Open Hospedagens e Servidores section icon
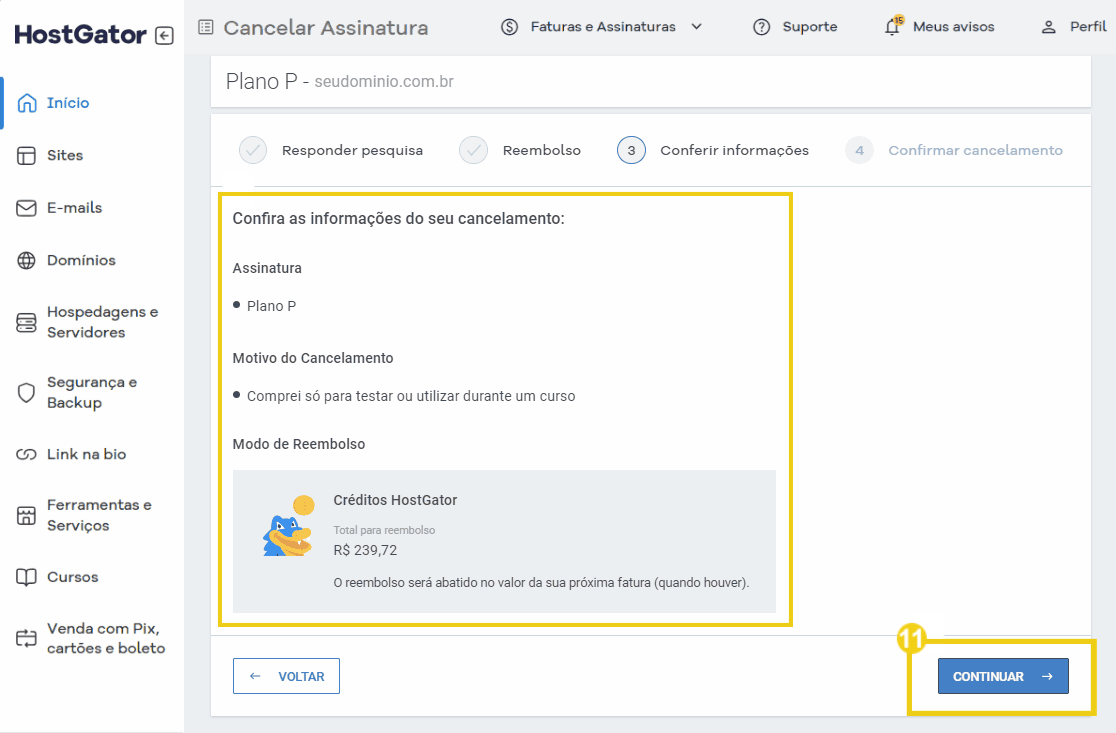Image resolution: width=1116 pixels, height=733 pixels. [25, 322]
